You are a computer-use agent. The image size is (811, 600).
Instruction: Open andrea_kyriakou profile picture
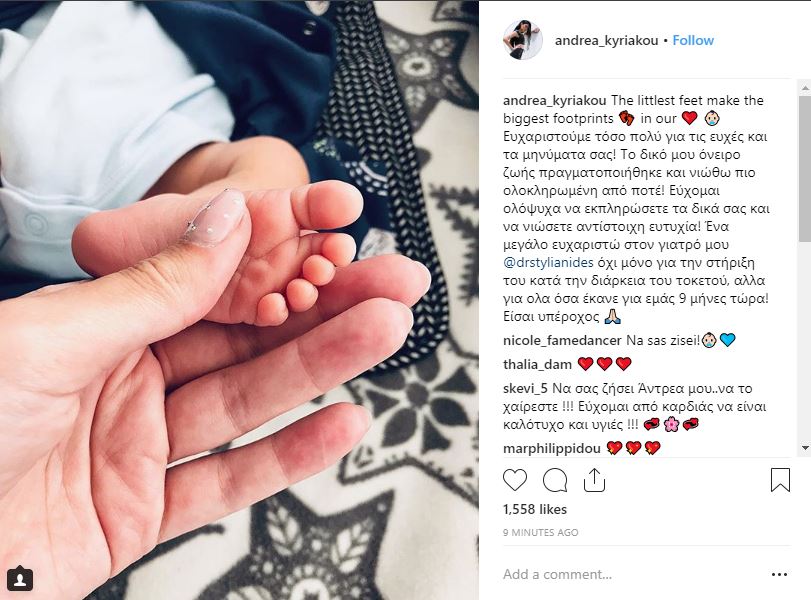(x=522, y=40)
